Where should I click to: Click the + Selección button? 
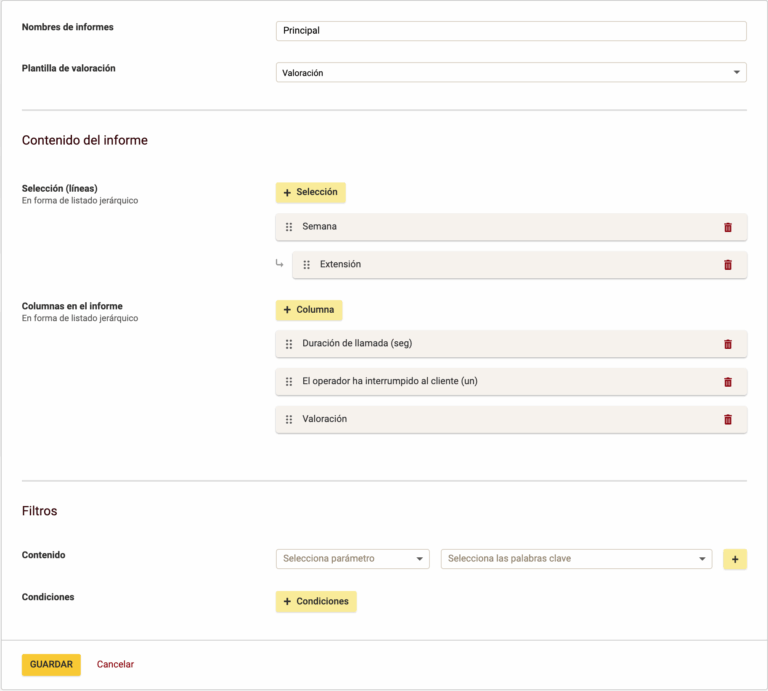click(x=310, y=192)
